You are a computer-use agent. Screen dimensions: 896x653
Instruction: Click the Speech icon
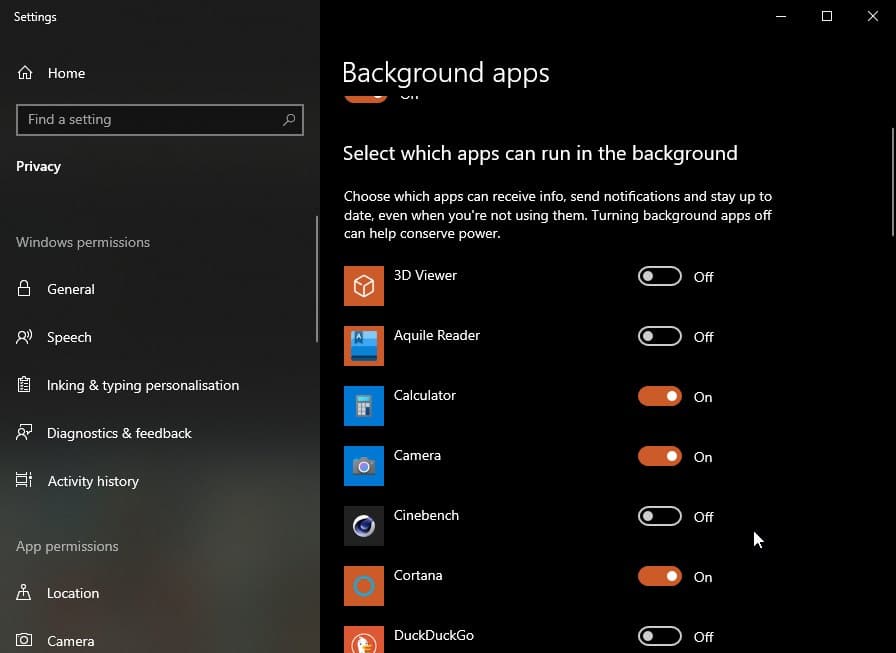tap(24, 336)
